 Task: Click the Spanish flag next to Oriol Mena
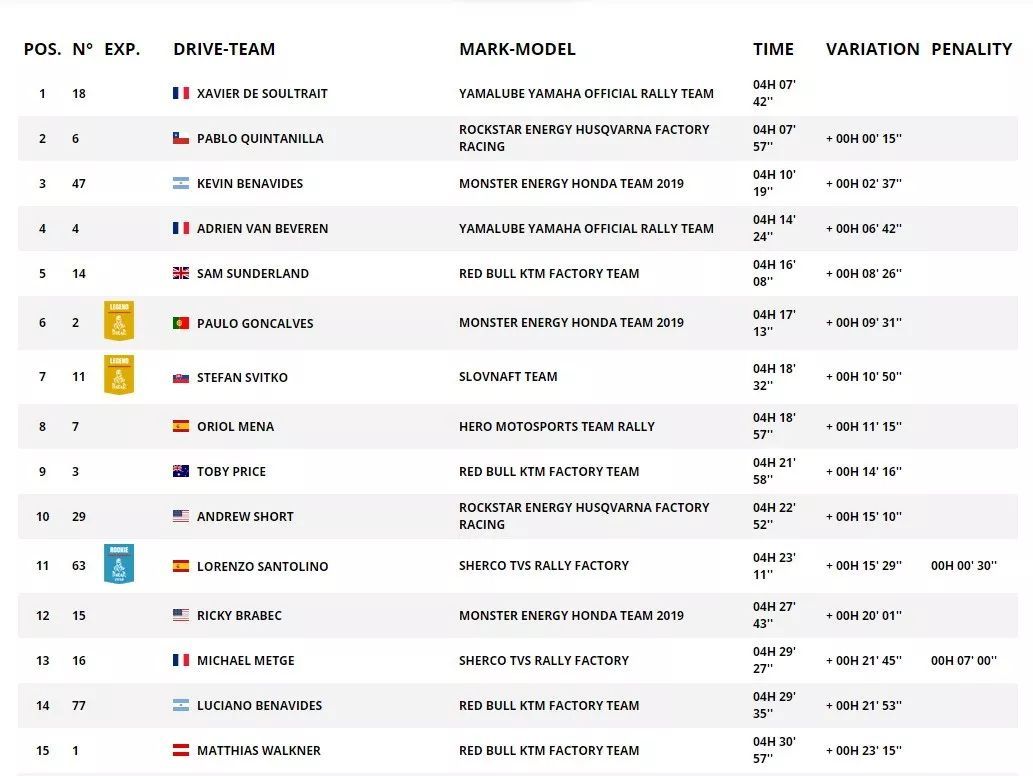click(x=181, y=426)
